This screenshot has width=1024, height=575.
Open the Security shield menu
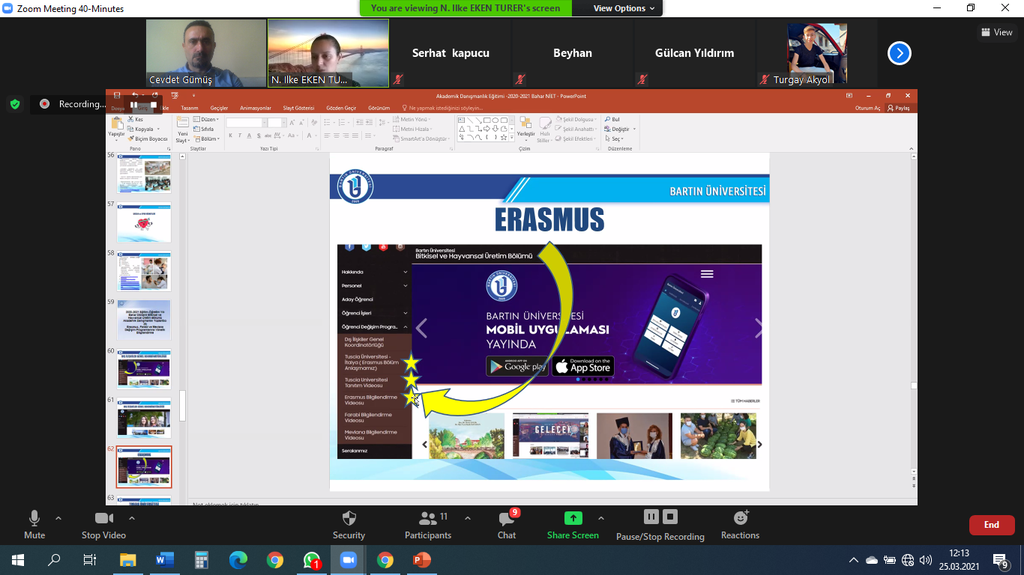pos(349,525)
